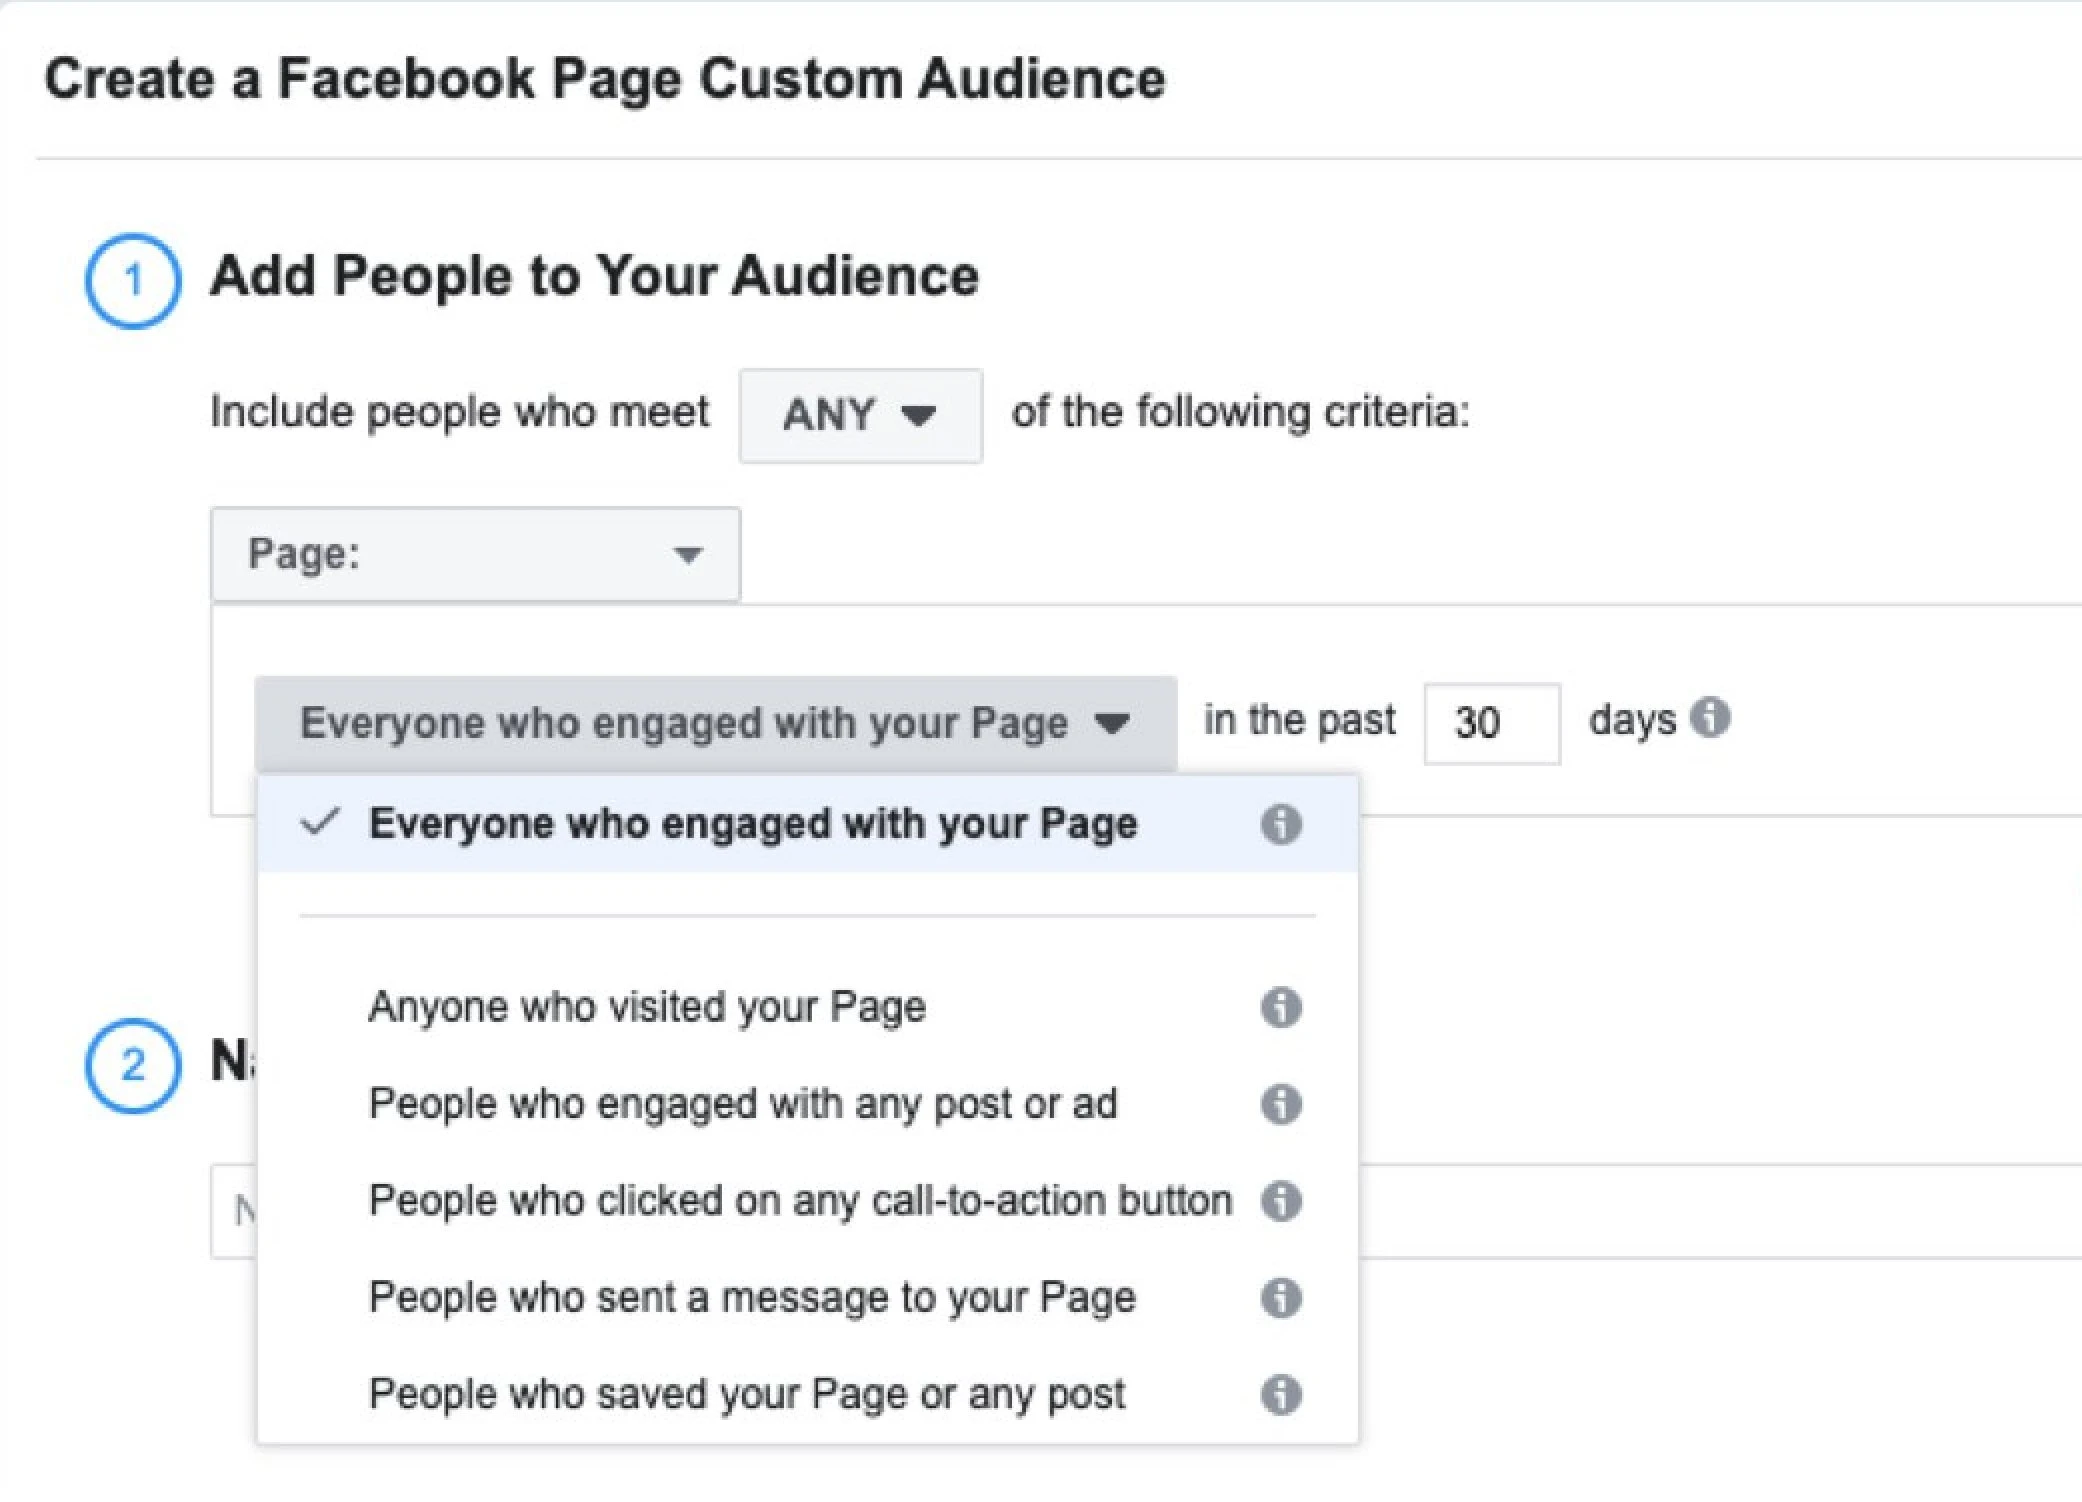Screen dimensions: 2082x1502
Task: Select 'People who engaged with any post or ad'
Action: (742, 1104)
